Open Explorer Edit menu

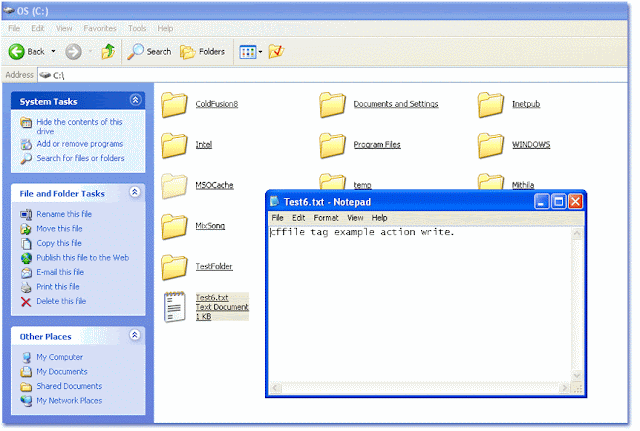click(x=38, y=29)
